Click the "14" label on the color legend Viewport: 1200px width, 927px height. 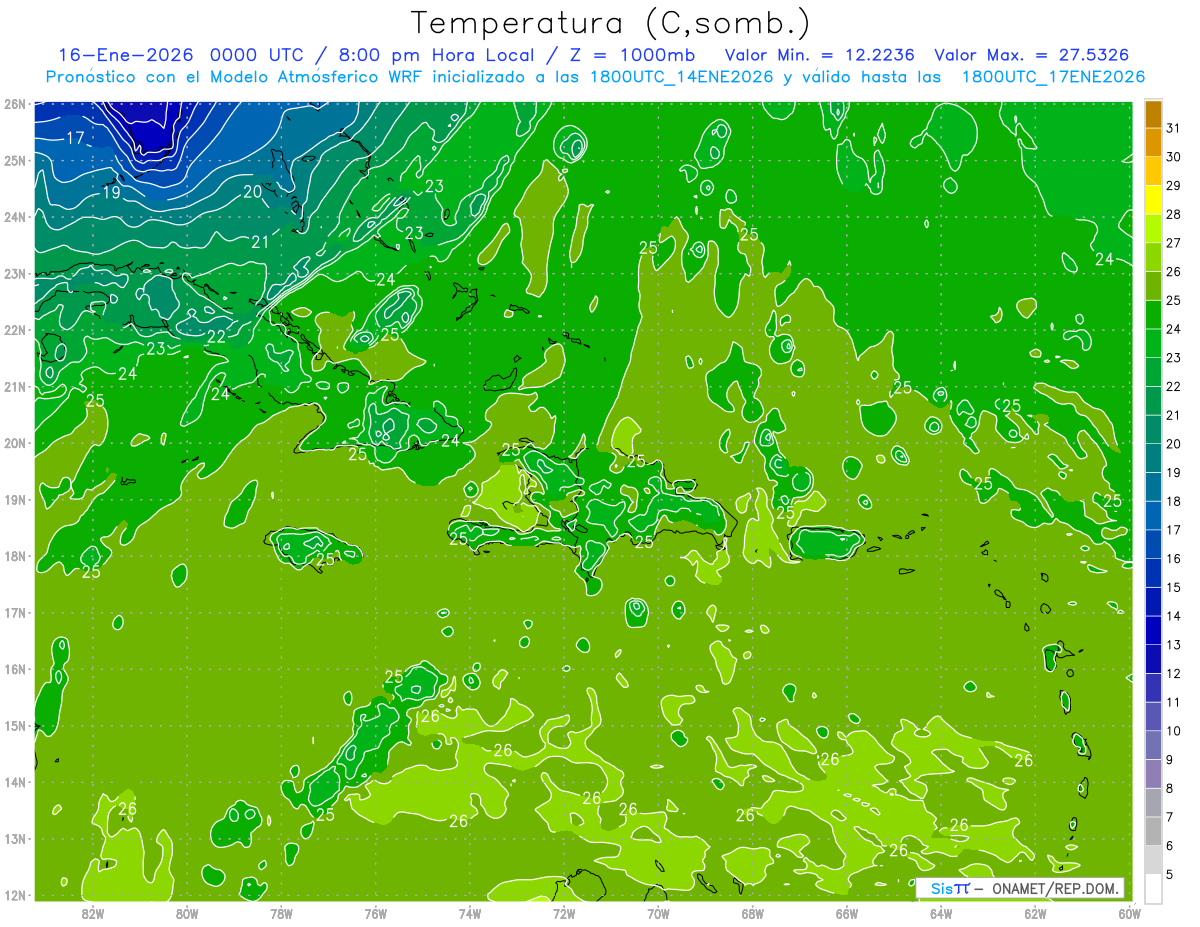point(1173,616)
